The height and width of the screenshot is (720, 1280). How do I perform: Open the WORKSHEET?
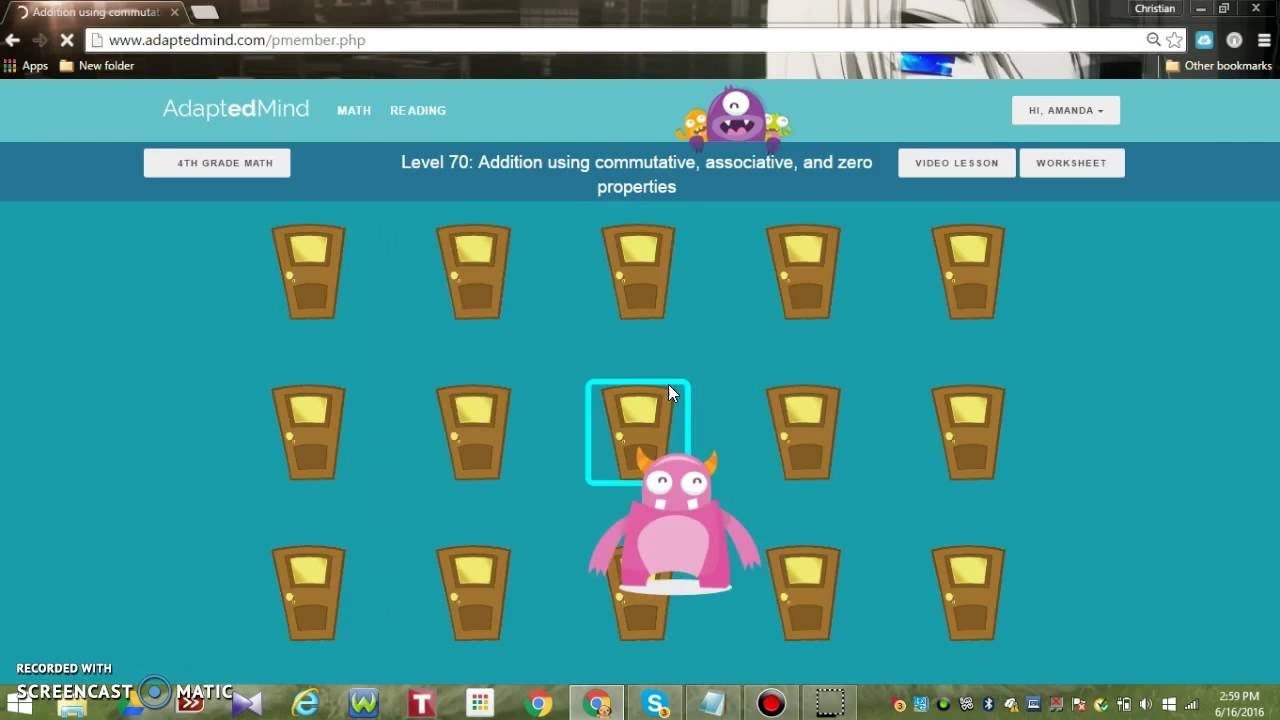pyautogui.click(x=1072, y=163)
